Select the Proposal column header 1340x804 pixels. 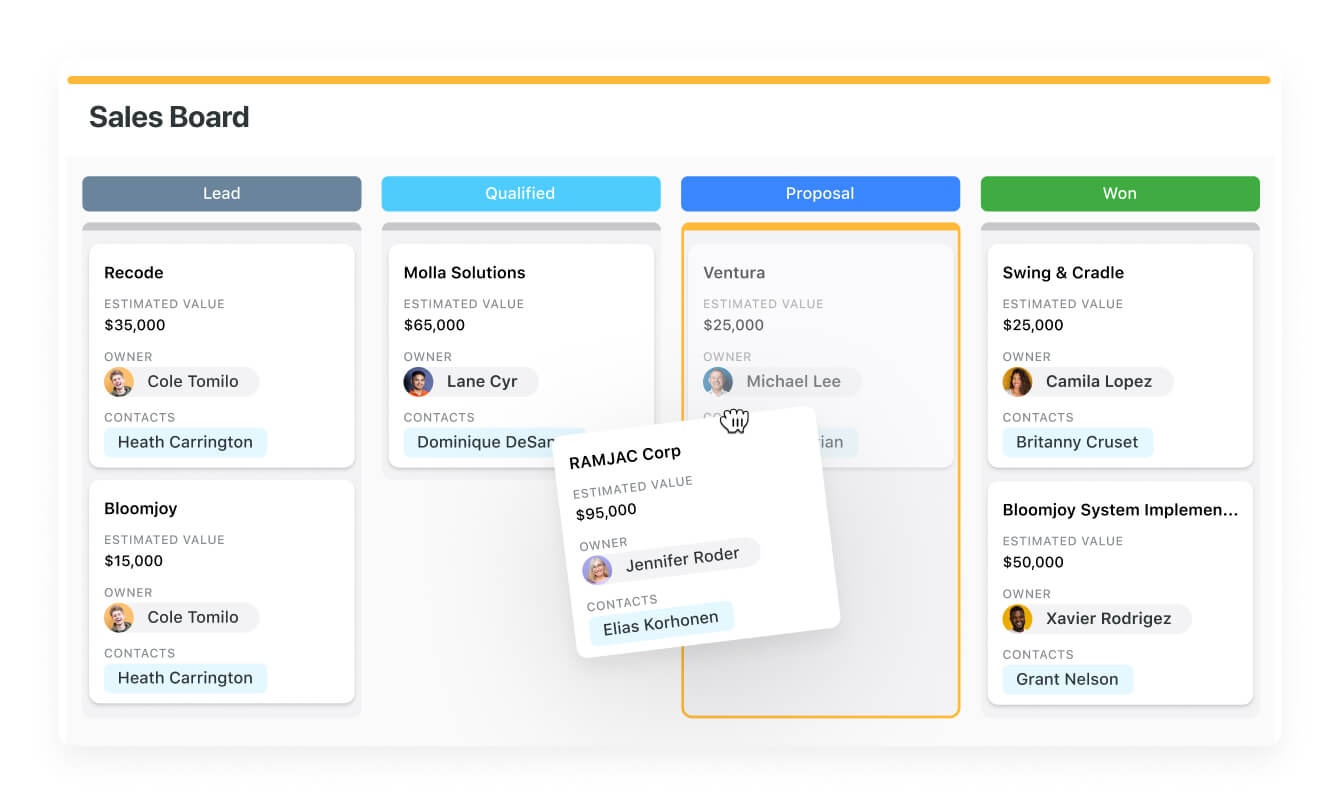(x=820, y=194)
